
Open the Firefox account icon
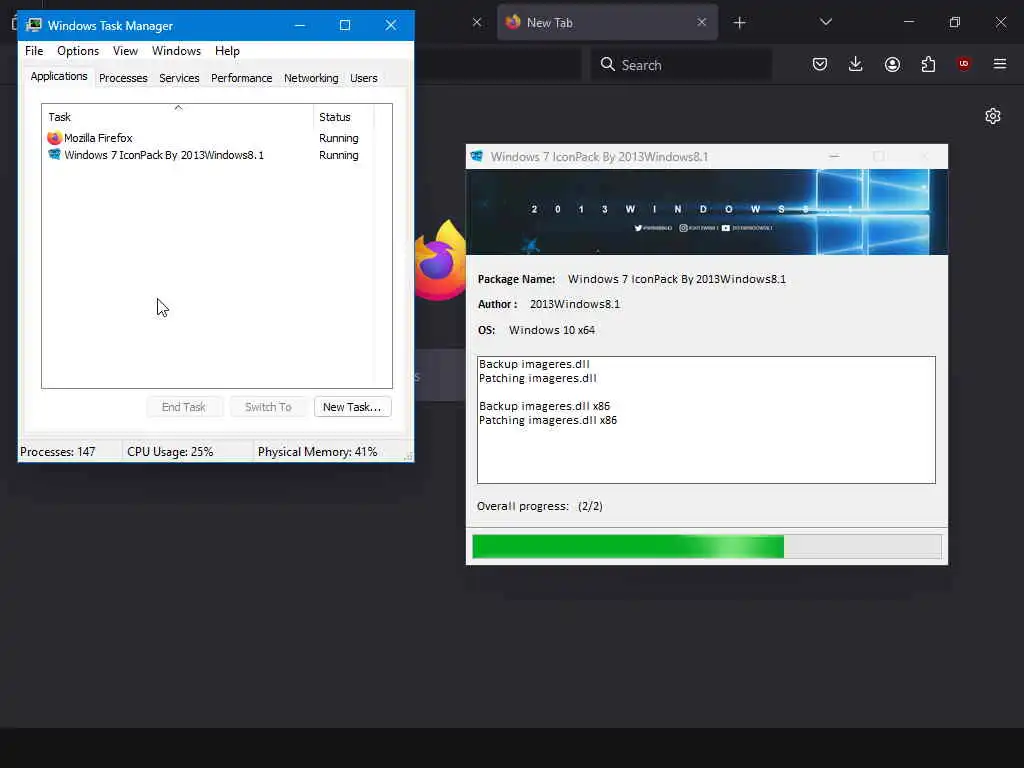(x=892, y=64)
